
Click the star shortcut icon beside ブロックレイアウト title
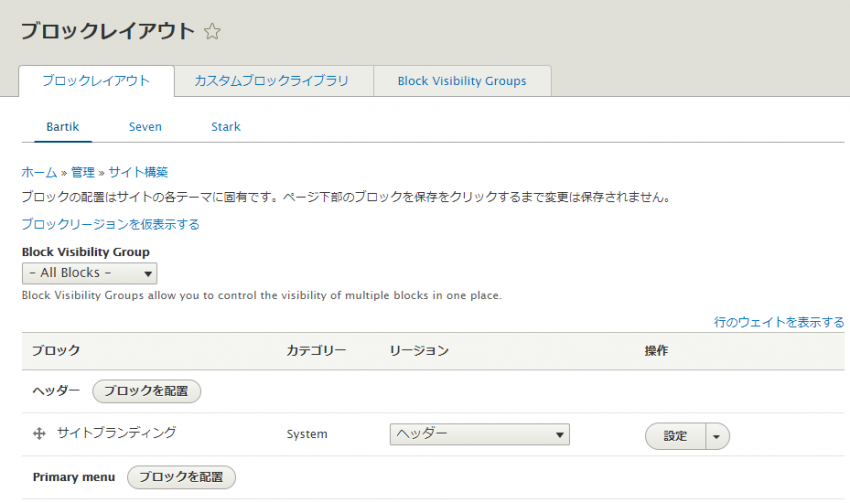[x=212, y=32]
